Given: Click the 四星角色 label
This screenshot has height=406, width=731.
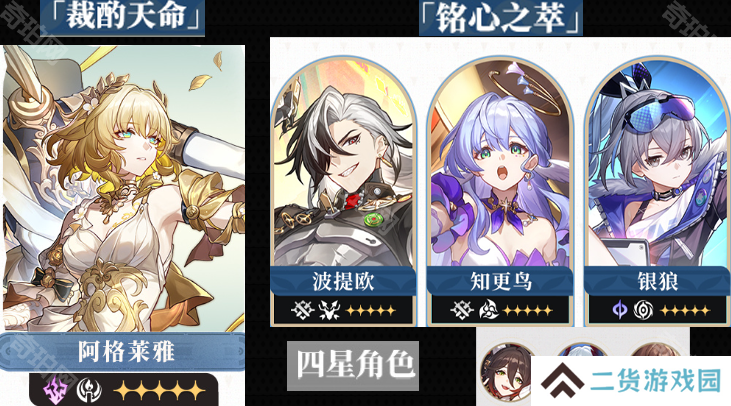Looking at the screenshot, I should tap(353, 365).
